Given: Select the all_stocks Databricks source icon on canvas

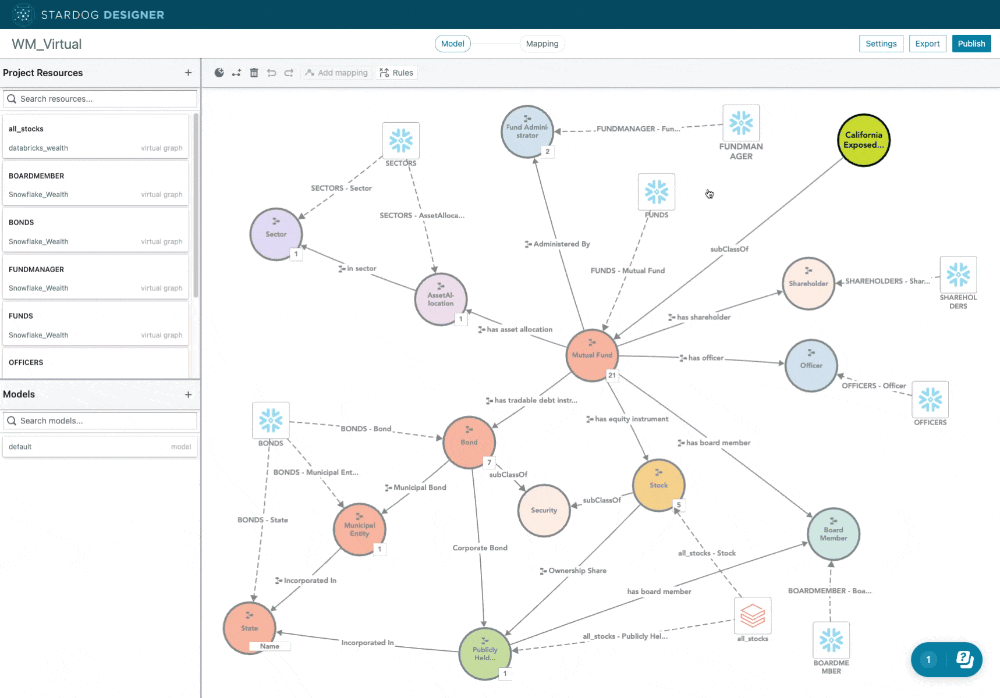Looking at the screenshot, I should click(x=752, y=616).
